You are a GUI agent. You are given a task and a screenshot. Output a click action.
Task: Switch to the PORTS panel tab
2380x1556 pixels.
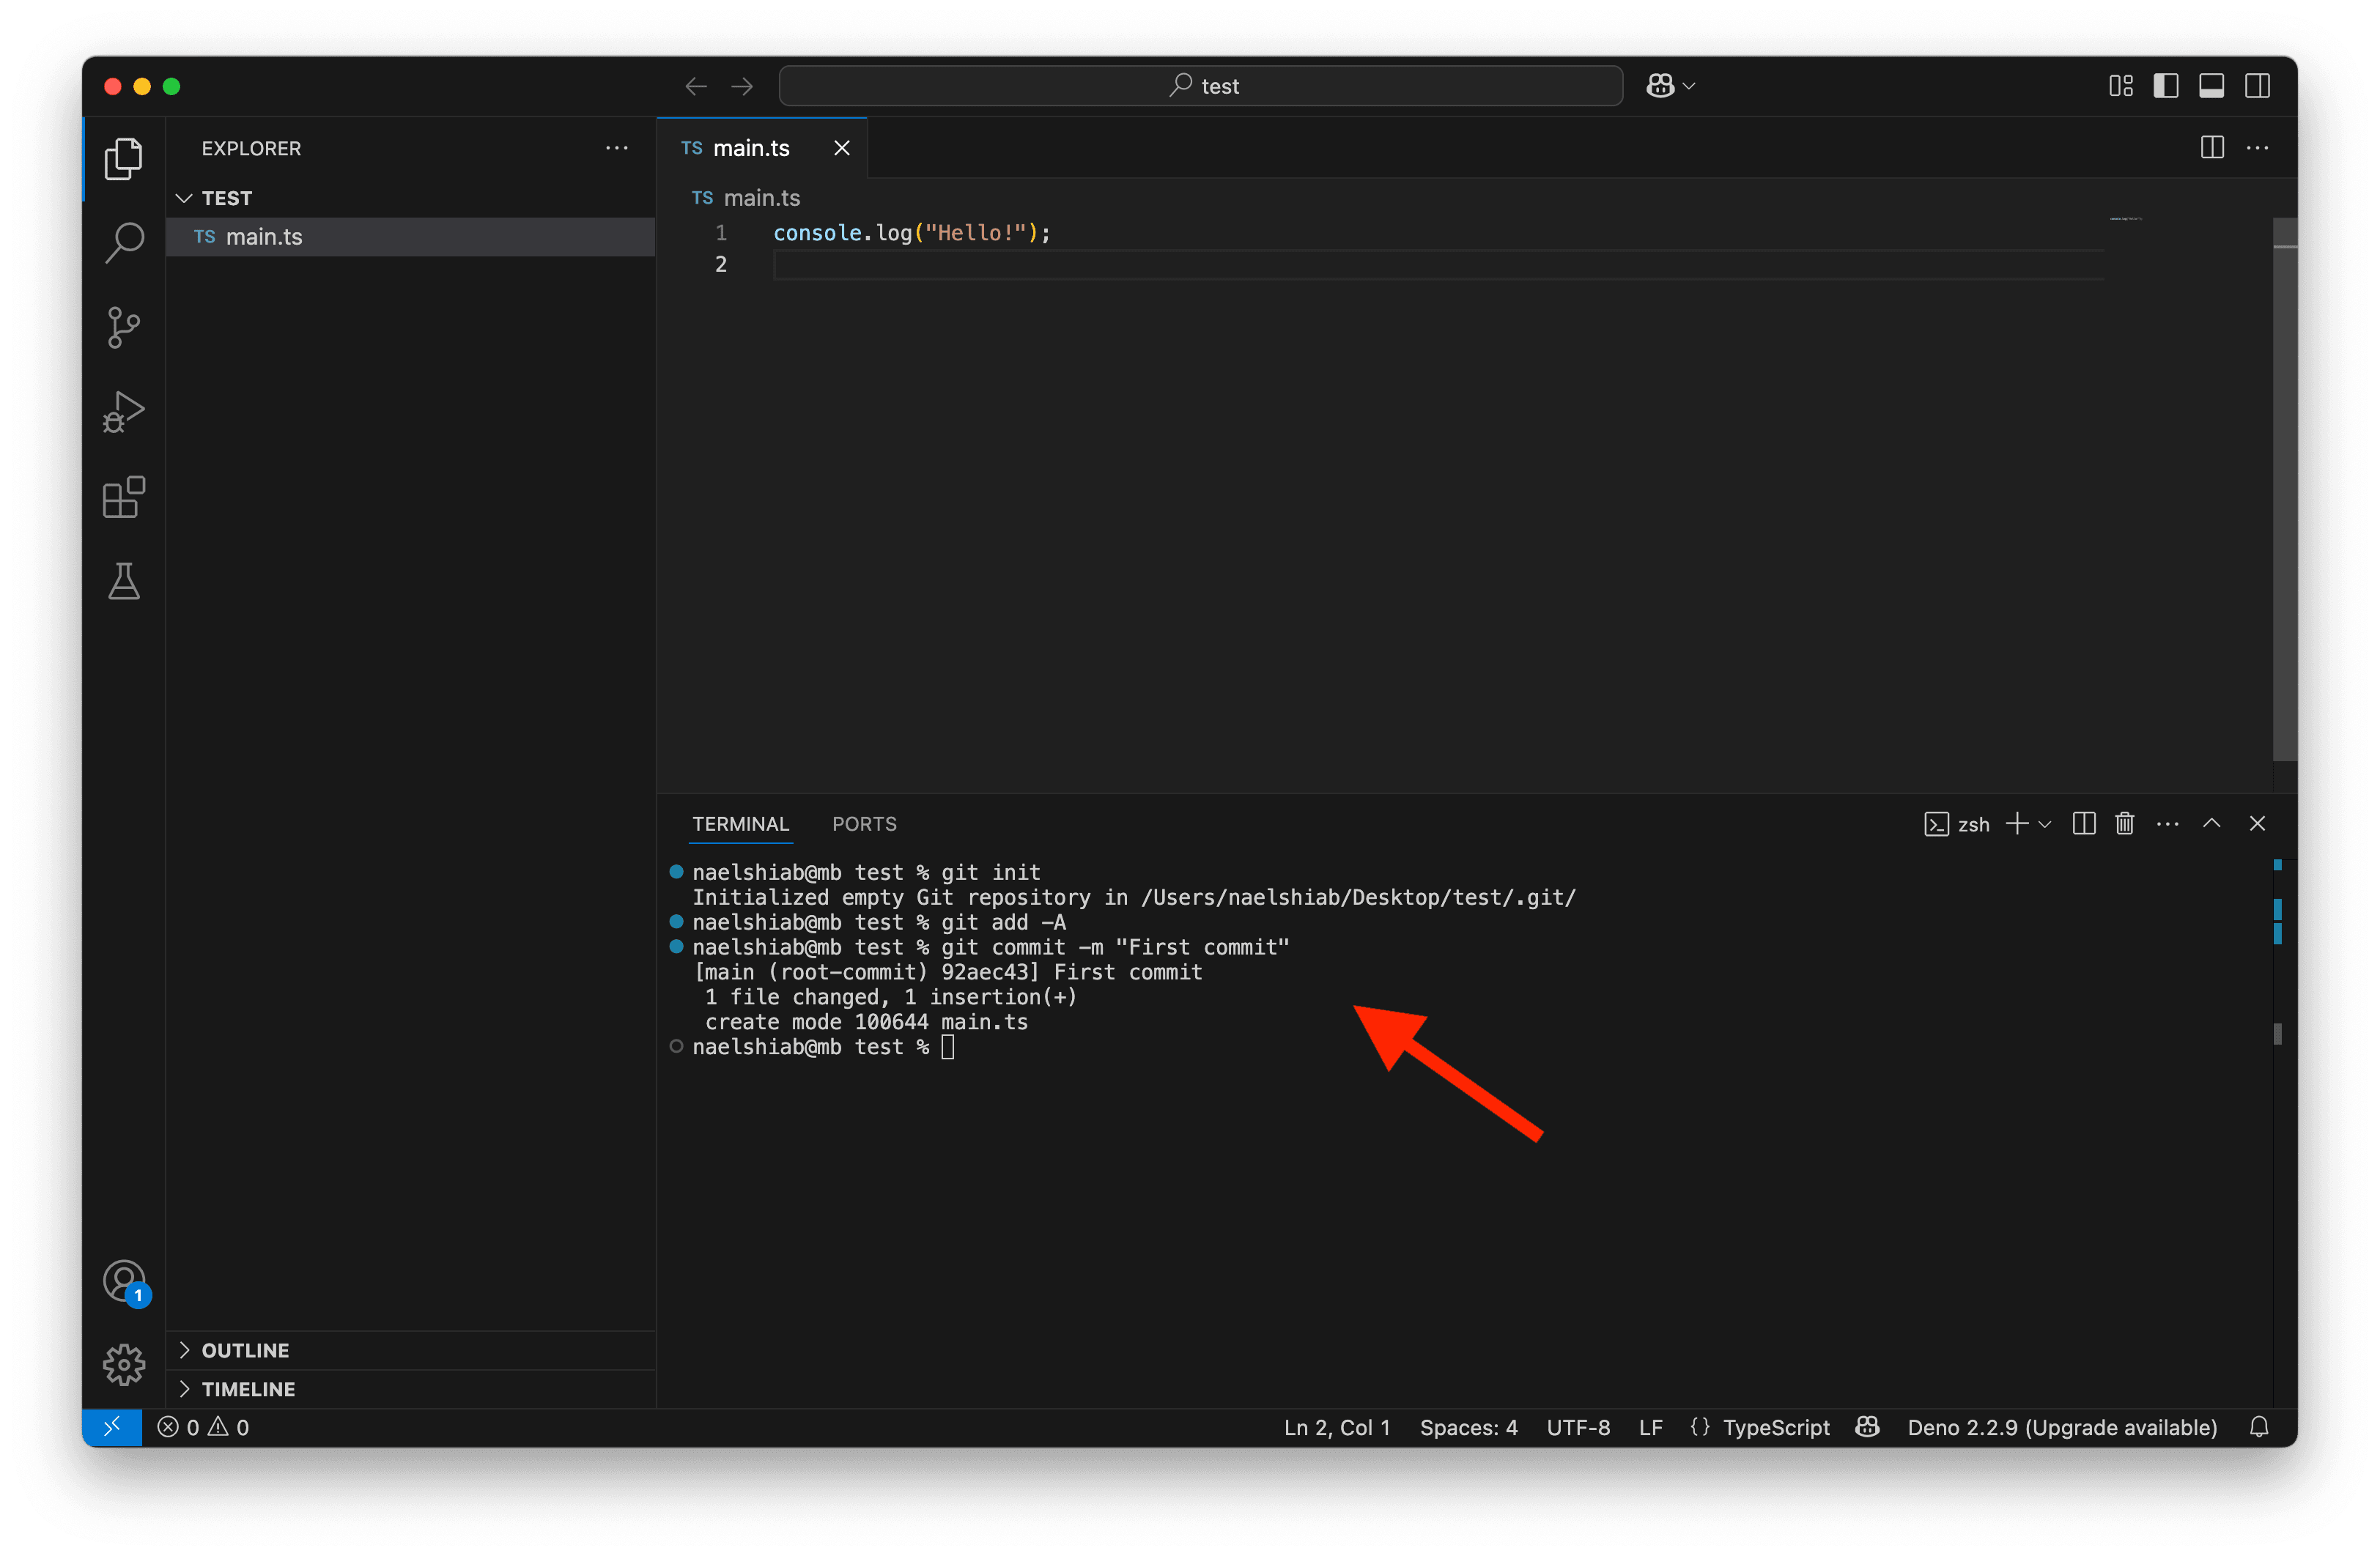pos(864,824)
